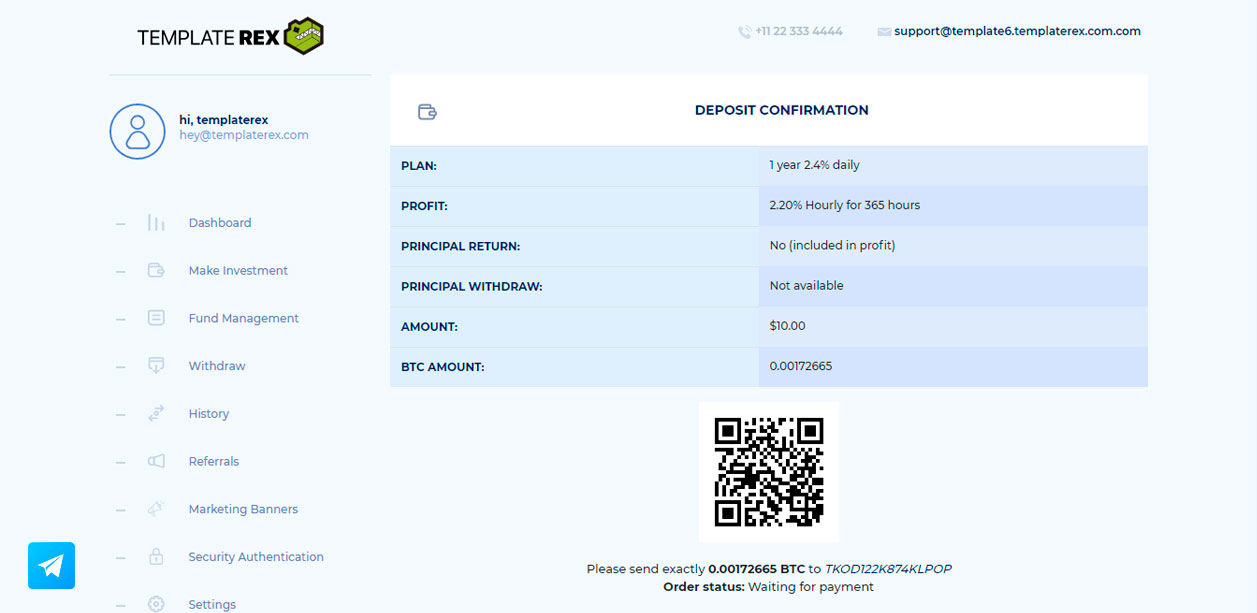
Task: Open the History menu entry
Action: click(x=209, y=414)
